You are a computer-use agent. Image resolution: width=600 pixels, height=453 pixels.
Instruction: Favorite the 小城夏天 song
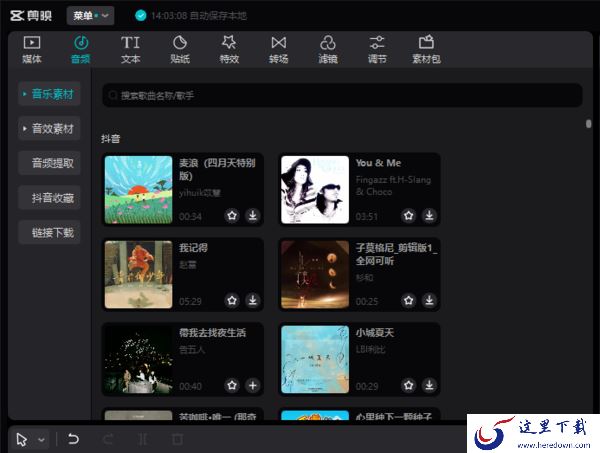[x=409, y=385]
